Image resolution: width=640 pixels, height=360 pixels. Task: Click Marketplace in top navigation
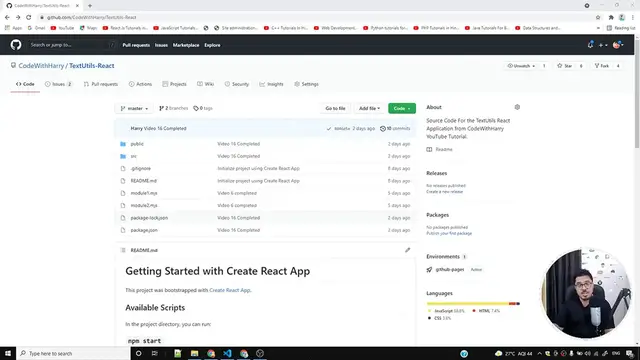pyautogui.click(x=186, y=45)
